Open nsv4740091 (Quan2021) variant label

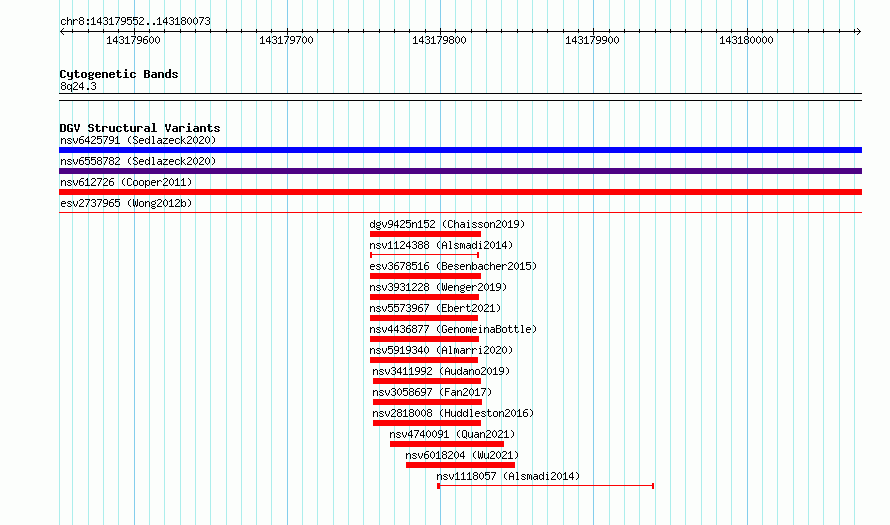point(452,434)
